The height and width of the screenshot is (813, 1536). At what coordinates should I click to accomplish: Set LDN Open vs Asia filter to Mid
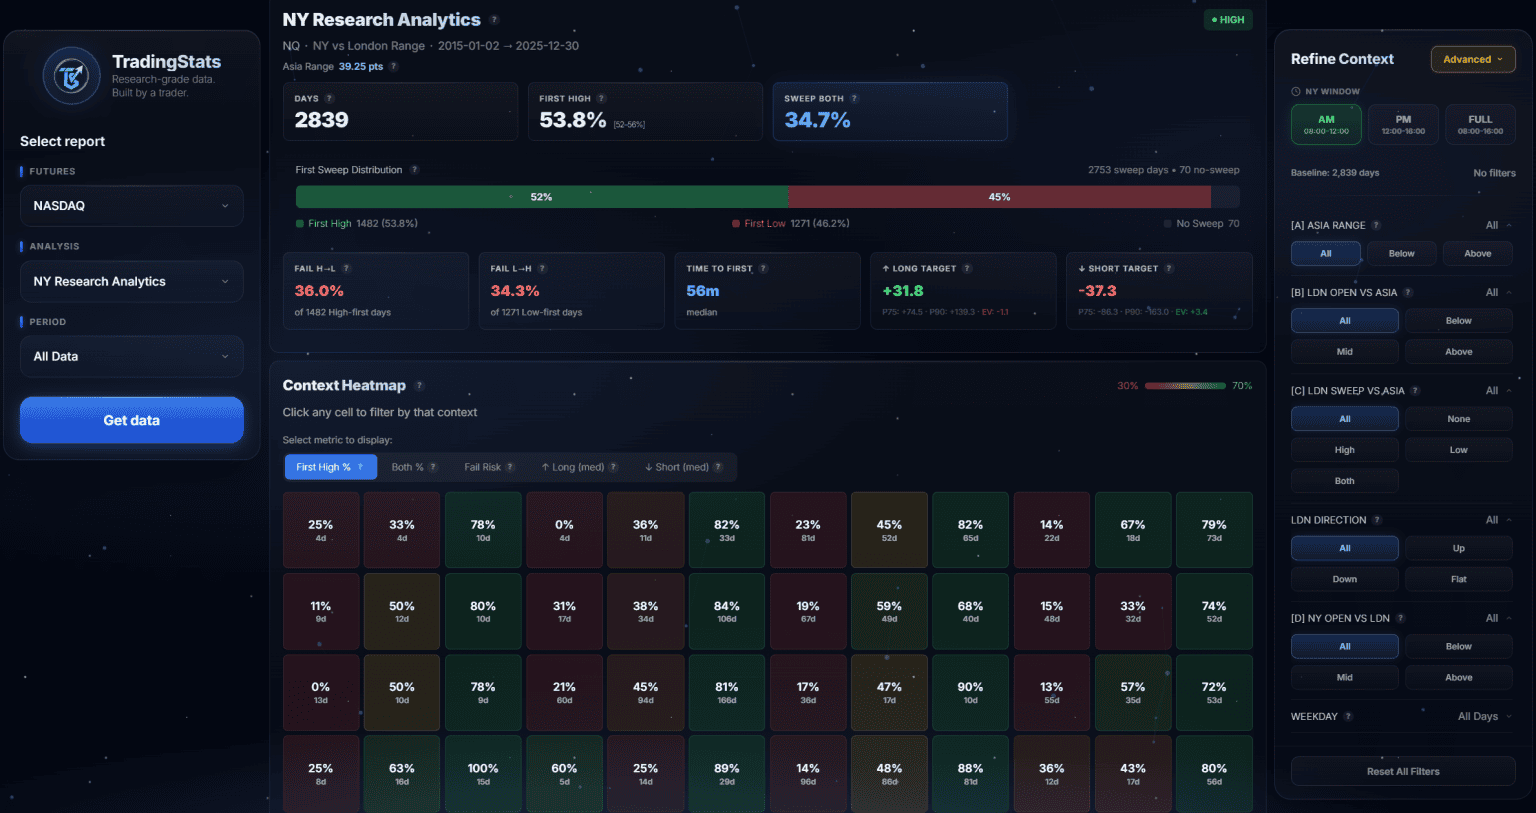pos(1345,352)
